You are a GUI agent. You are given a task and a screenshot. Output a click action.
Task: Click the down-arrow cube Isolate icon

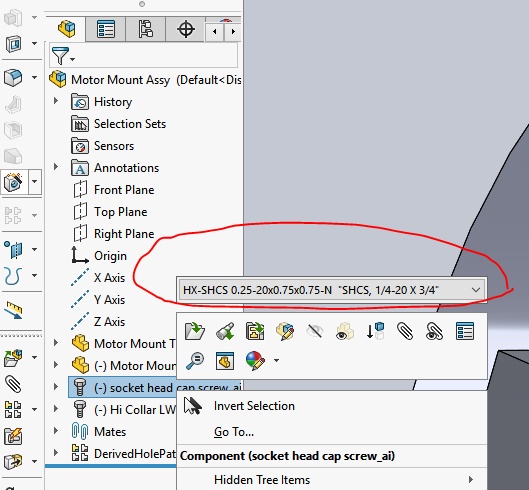[x=375, y=331]
